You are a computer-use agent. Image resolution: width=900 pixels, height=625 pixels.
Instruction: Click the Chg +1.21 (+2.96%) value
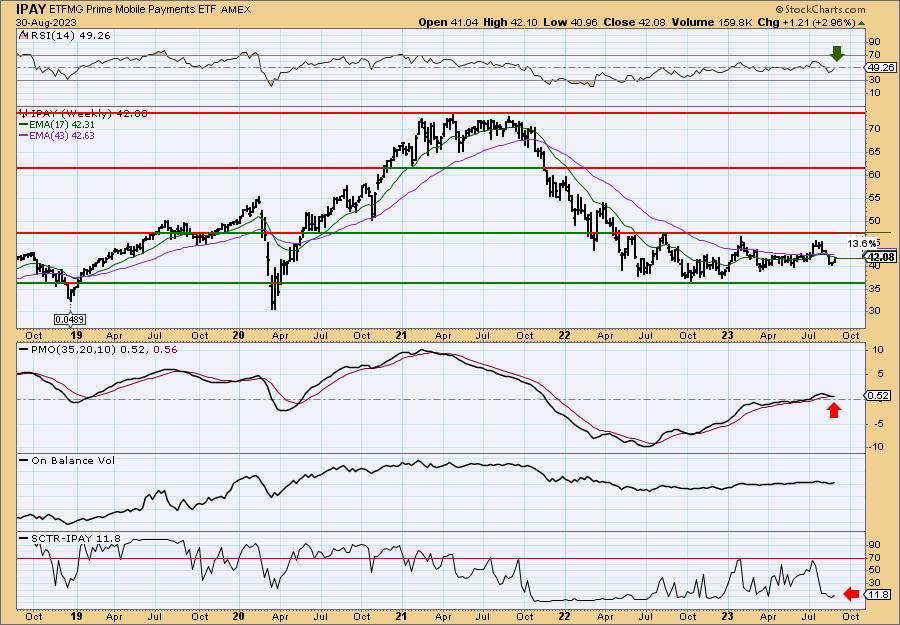click(x=806, y=22)
